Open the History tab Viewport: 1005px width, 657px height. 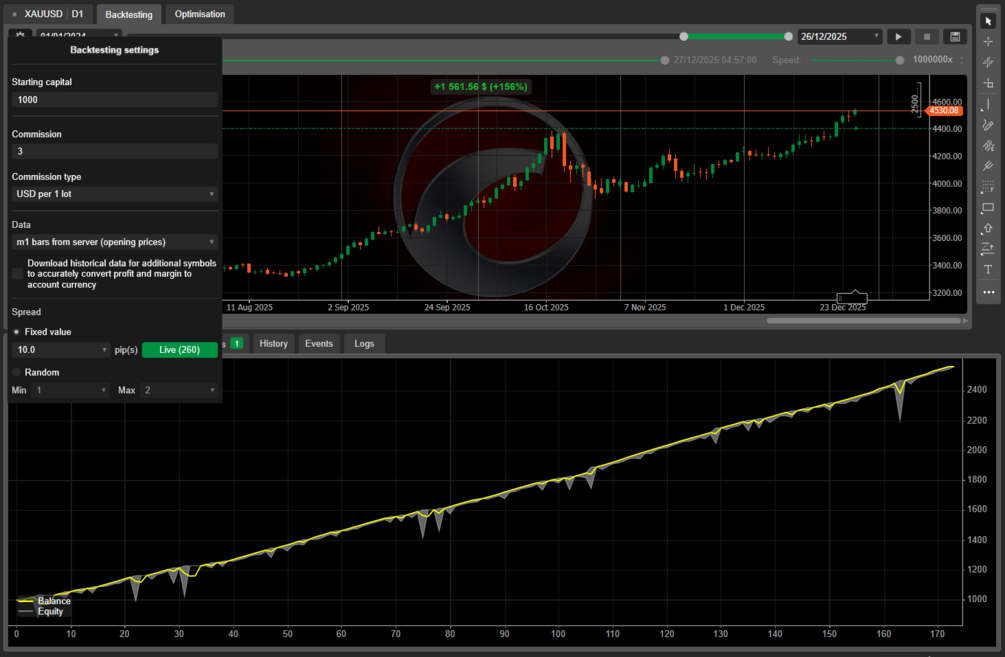274,344
